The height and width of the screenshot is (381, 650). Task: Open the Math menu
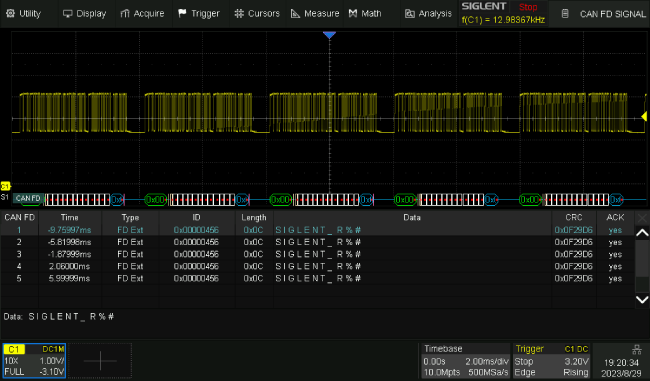[x=365, y=14]
